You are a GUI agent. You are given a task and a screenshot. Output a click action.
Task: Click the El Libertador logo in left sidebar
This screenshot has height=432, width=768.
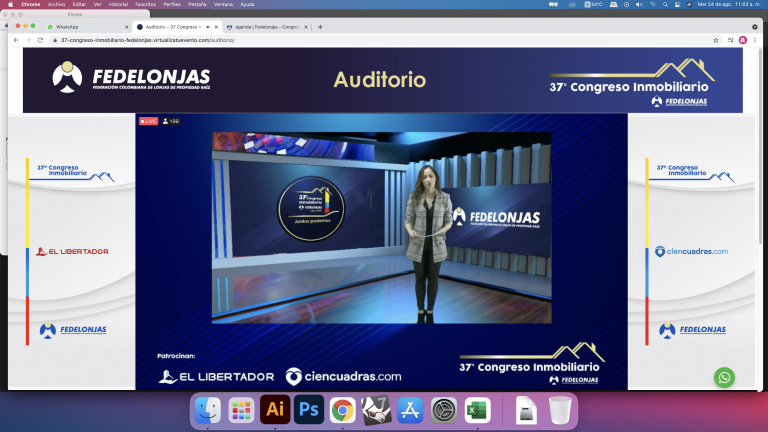(72, 252)
